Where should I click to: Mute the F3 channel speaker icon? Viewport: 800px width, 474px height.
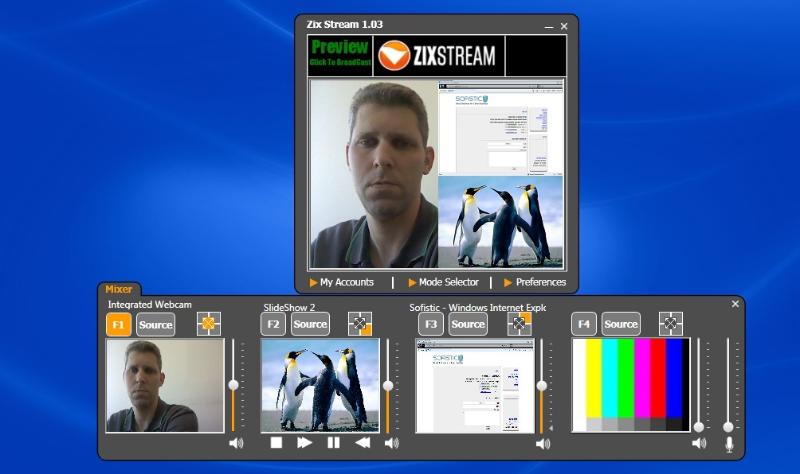point(543,443)
